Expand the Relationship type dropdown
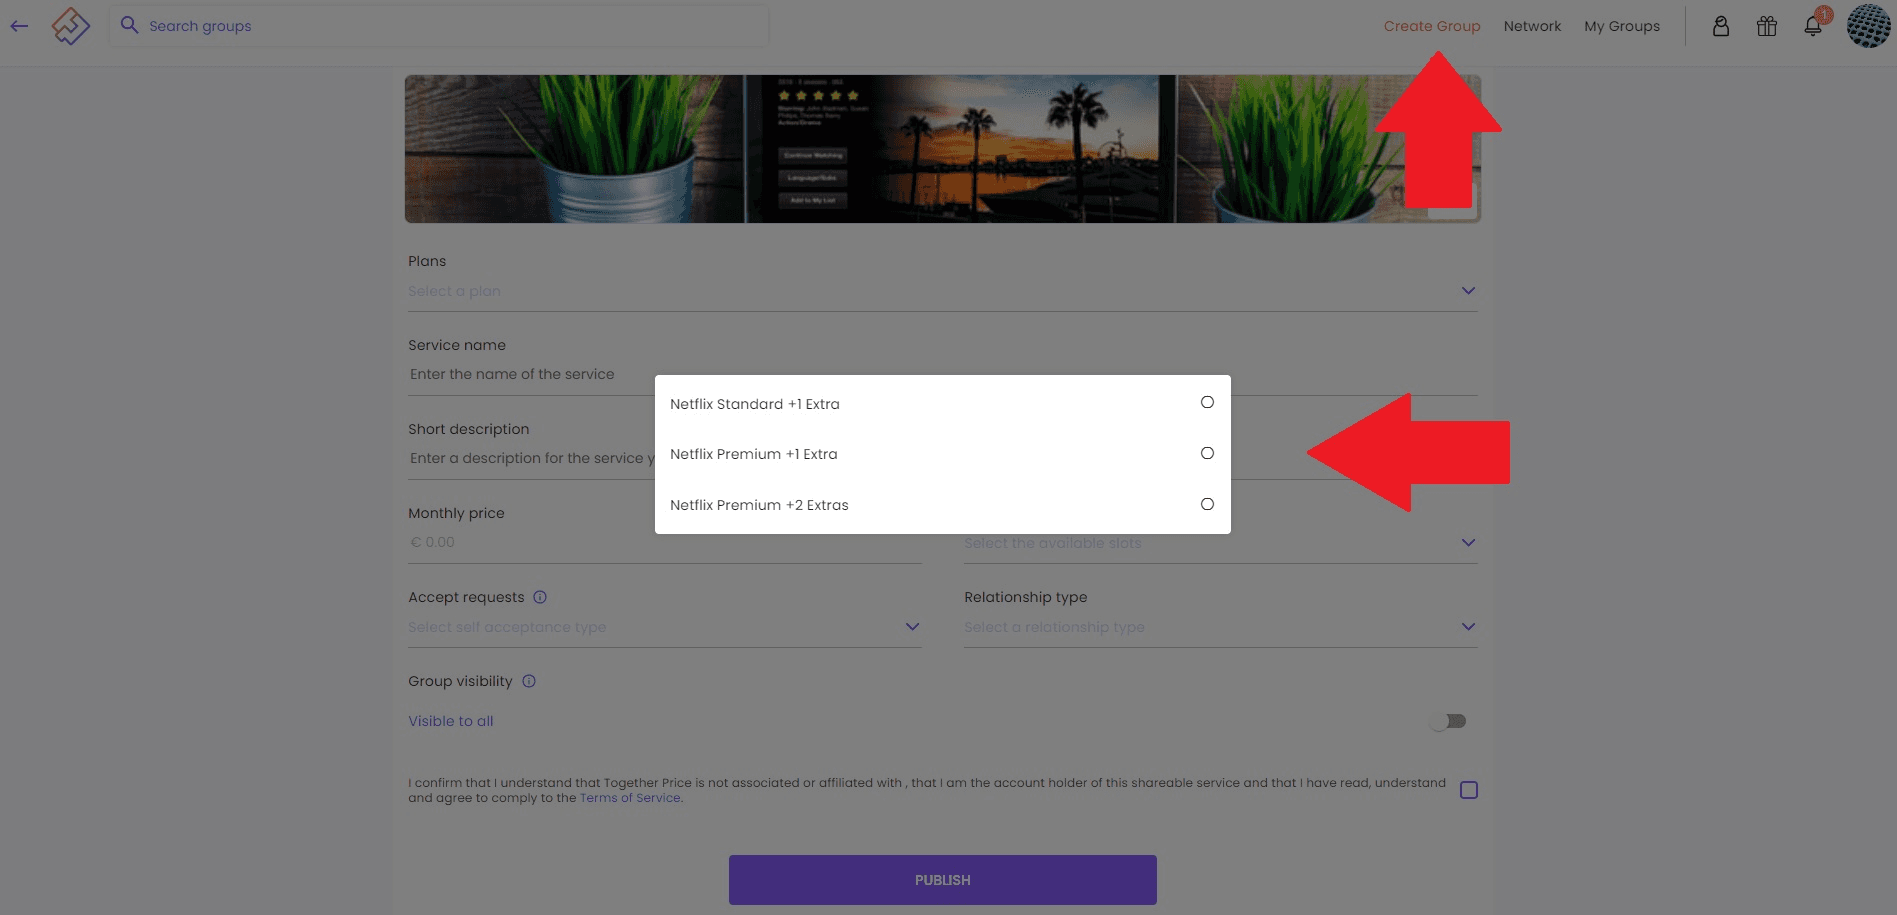1897x915 pixels. click(x=1467, y=627)
